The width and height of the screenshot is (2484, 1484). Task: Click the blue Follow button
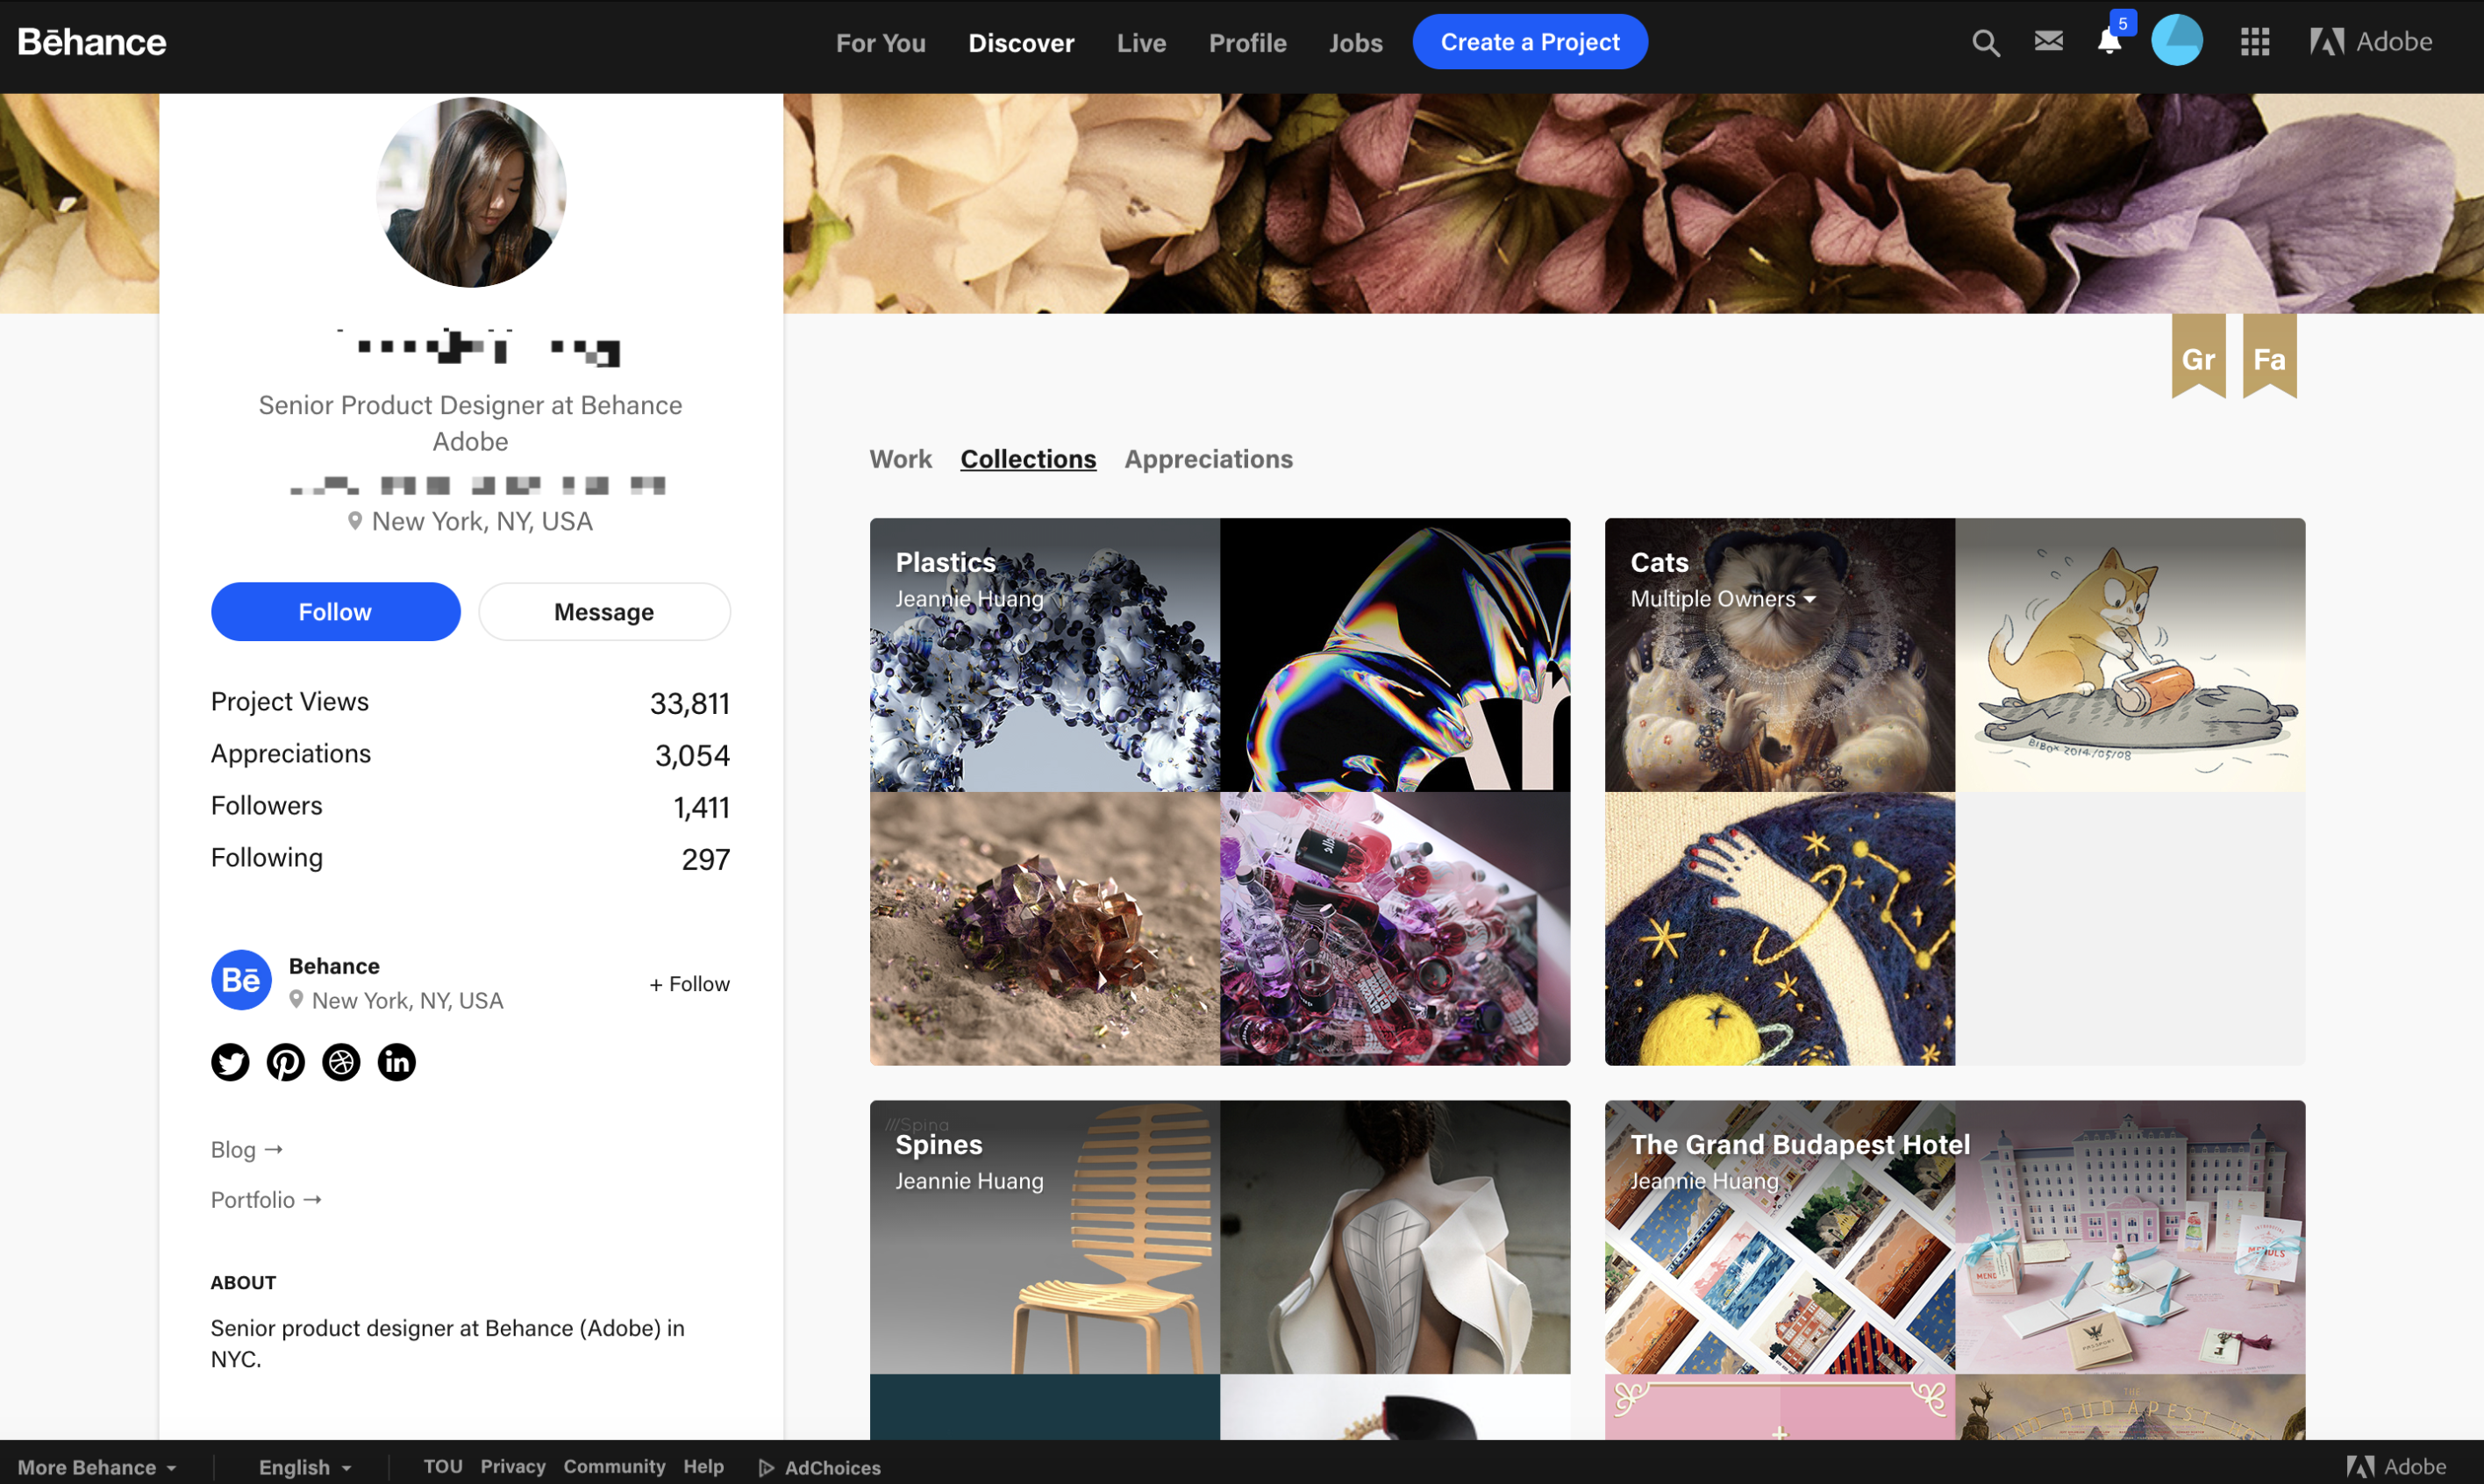pyautogui.click(x=335, y=612)
